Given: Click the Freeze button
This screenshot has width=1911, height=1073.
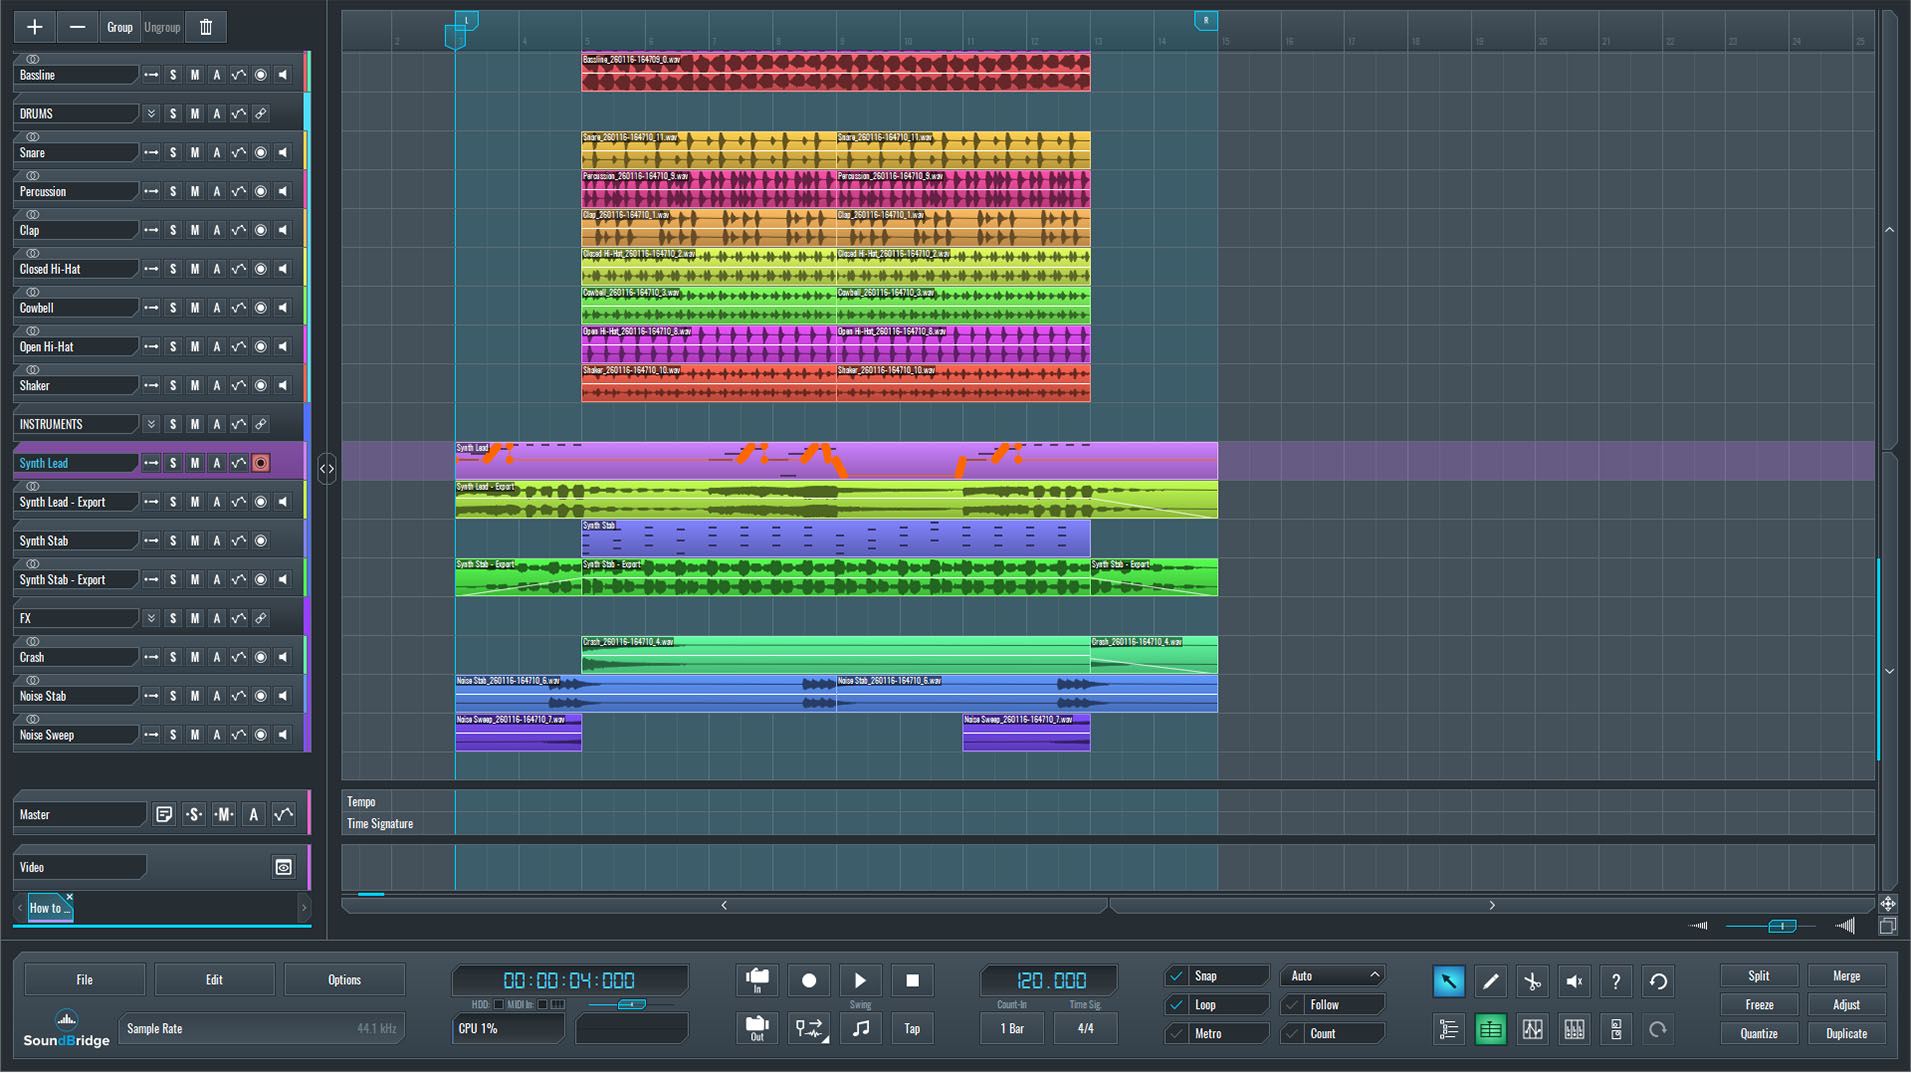Looking at the screenshot, I should 1758,1005.
